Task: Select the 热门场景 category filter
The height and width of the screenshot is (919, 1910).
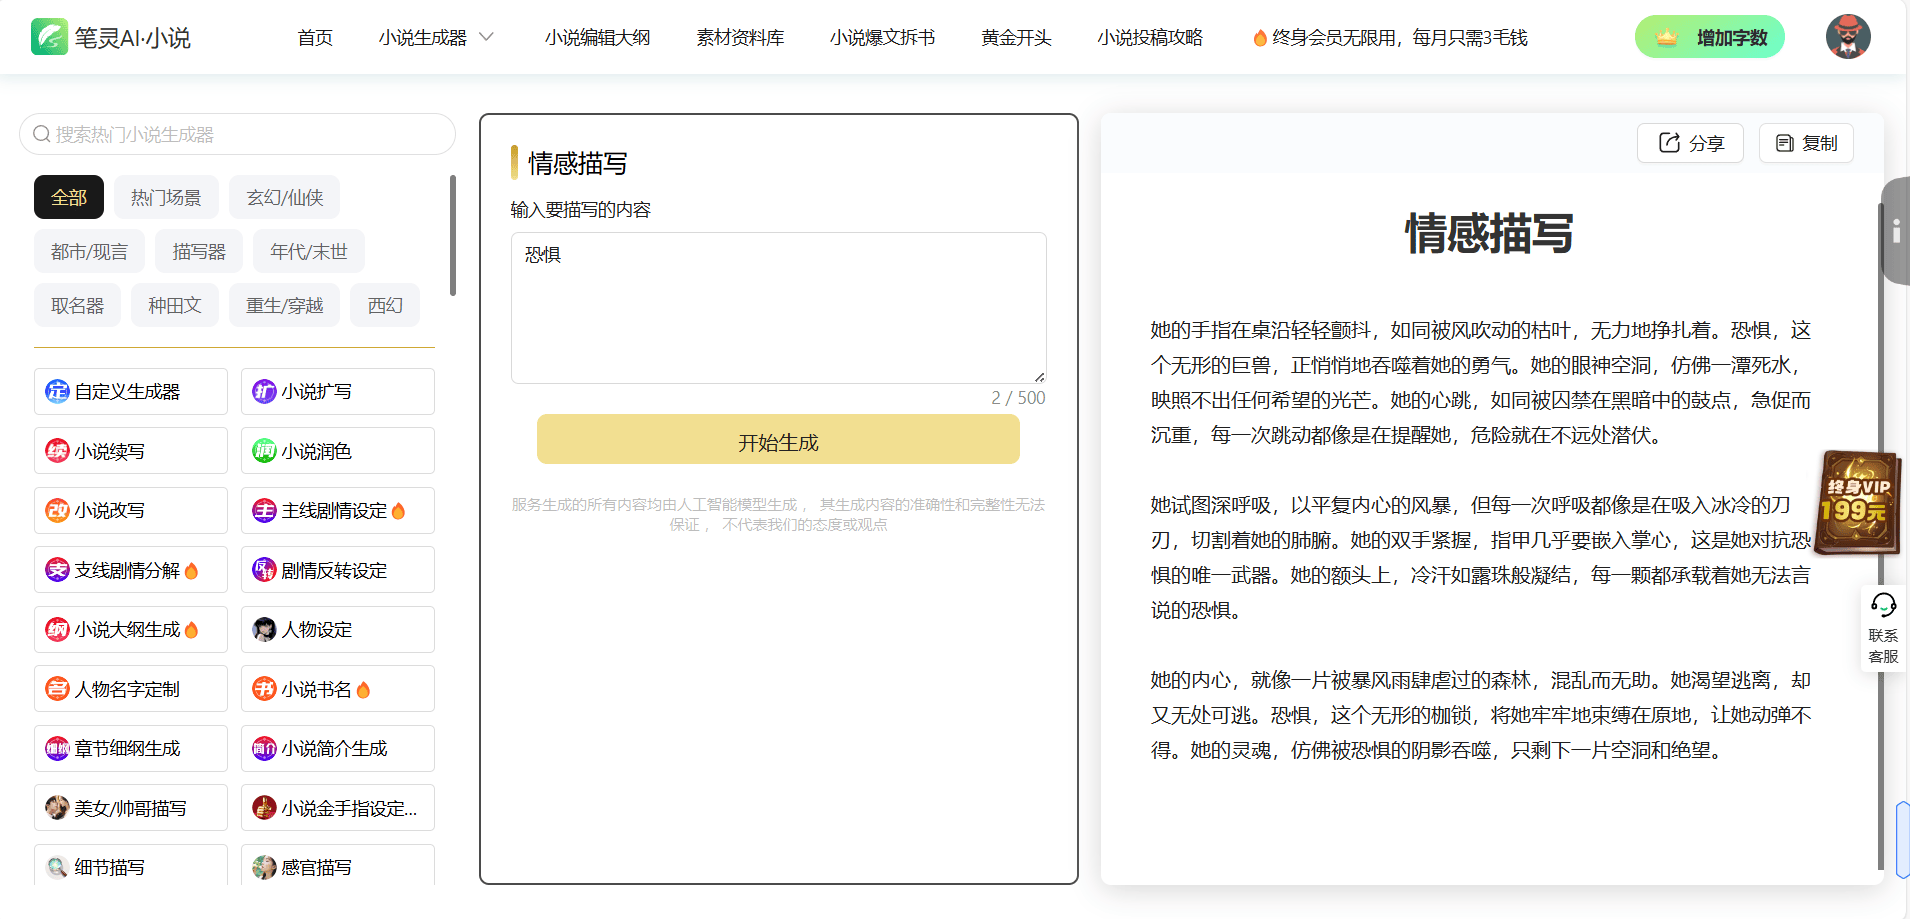Action: pos(166,197)
